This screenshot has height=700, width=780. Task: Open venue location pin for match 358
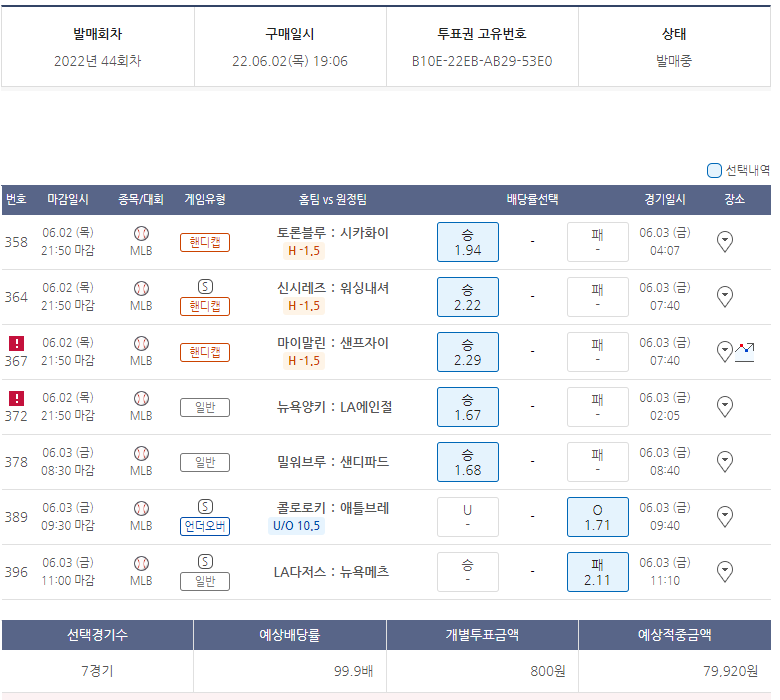pyautogui.click(x=725, y=242)
